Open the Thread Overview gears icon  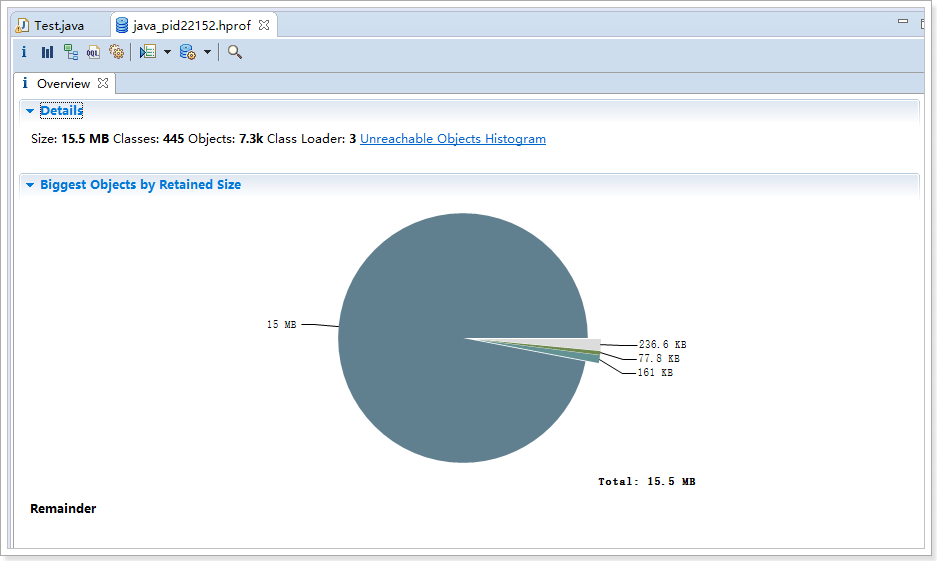(x=116, y=52)
